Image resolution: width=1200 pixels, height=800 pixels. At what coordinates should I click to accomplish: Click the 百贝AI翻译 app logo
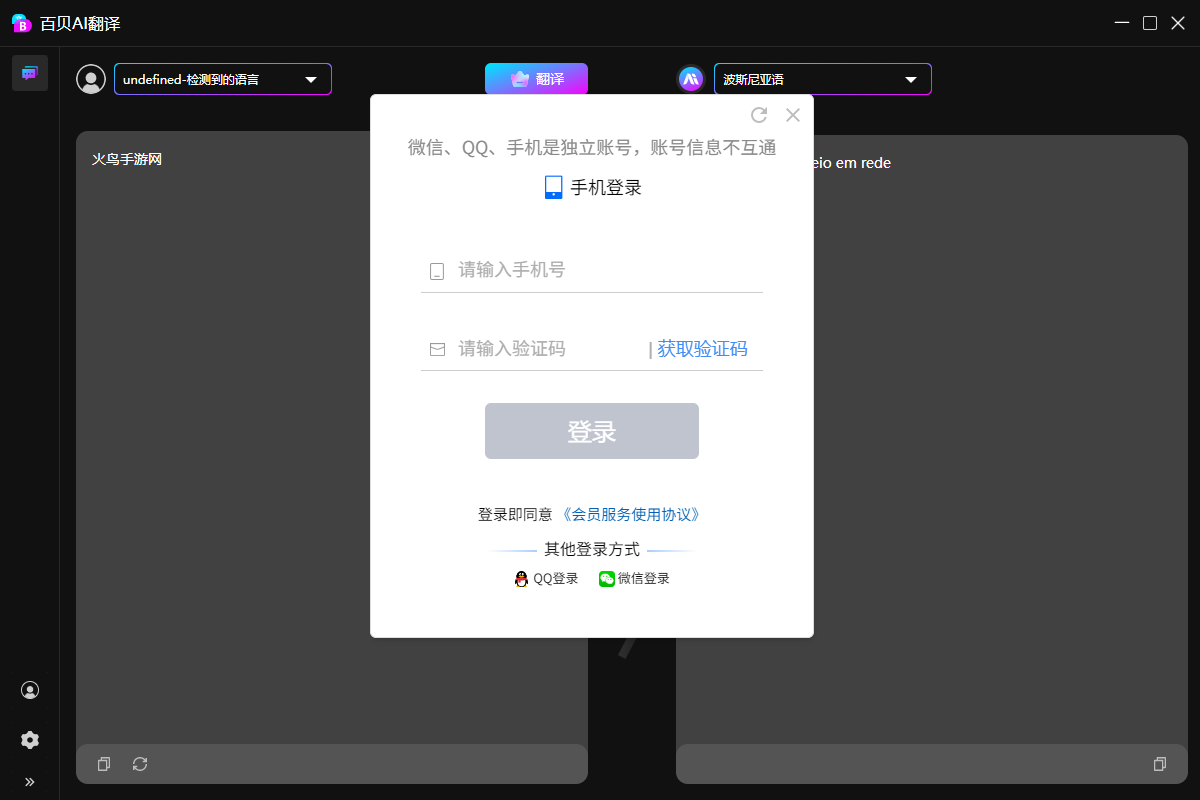click(x=22, y=23)
